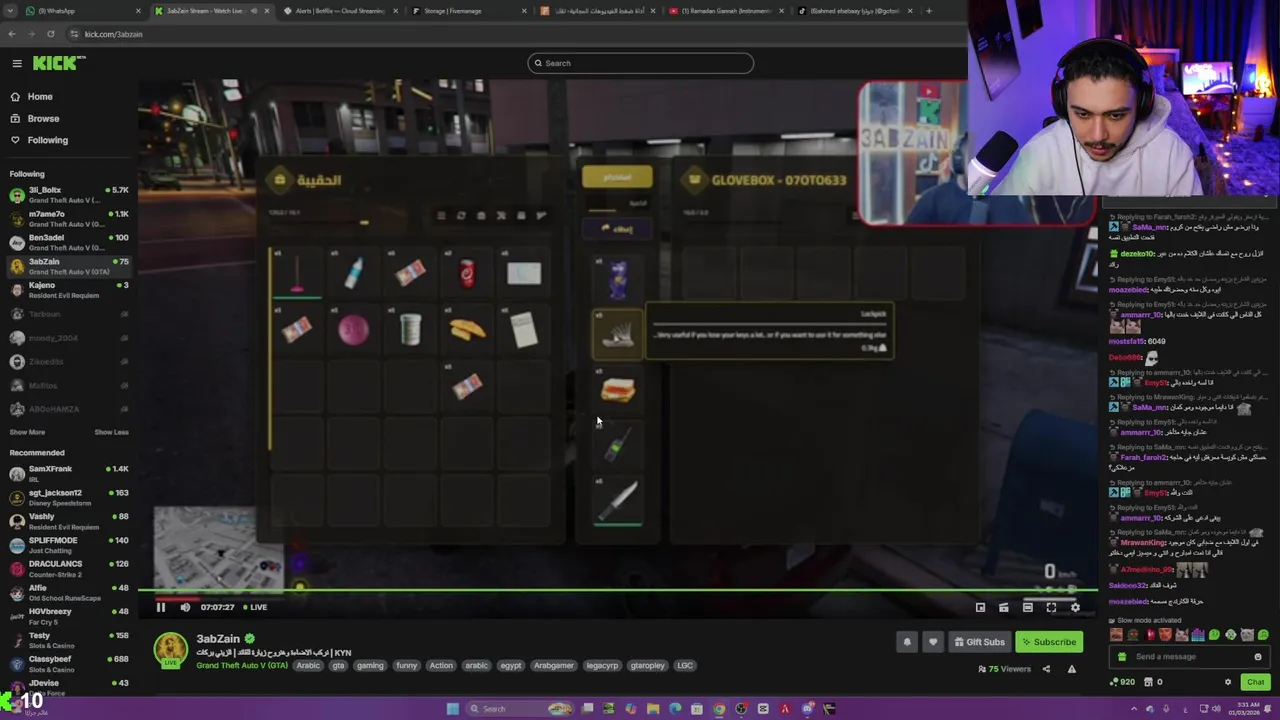The width and height of the screenshot is (1280, 720).
Task: Enter fullscreen video mode
Action: (x=1051, y=607)
